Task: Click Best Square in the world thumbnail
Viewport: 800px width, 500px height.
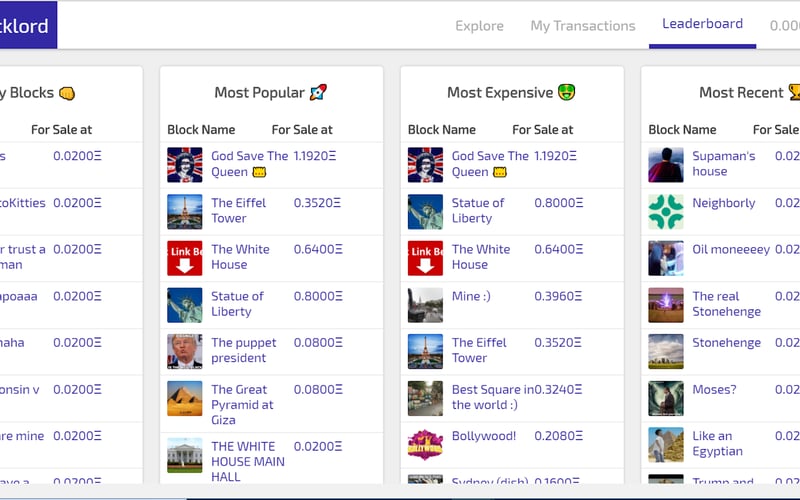Action: click(x=426, y=398)
